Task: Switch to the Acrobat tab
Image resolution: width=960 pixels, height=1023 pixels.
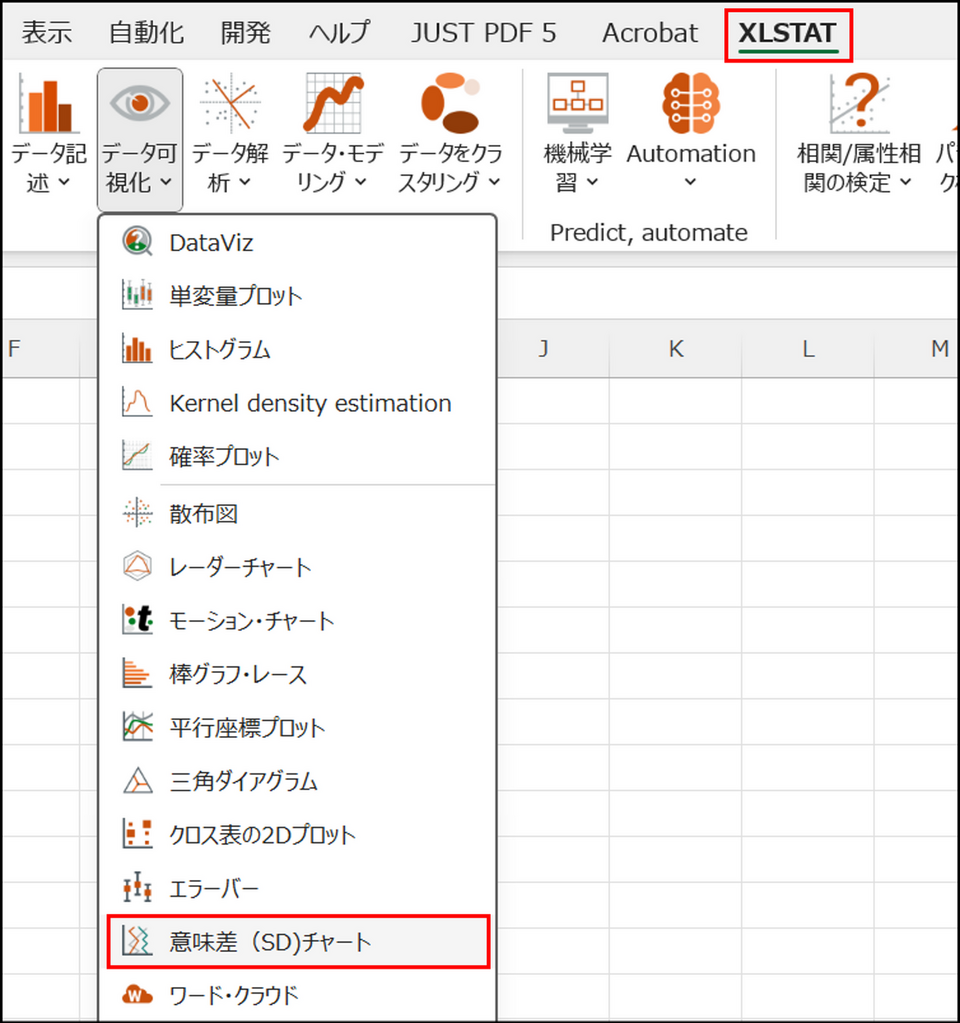Action: coord(649,33)
